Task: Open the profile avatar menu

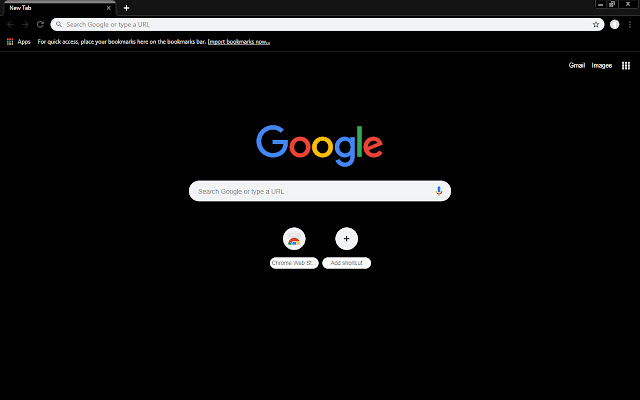Action: (x=614, y=24)
